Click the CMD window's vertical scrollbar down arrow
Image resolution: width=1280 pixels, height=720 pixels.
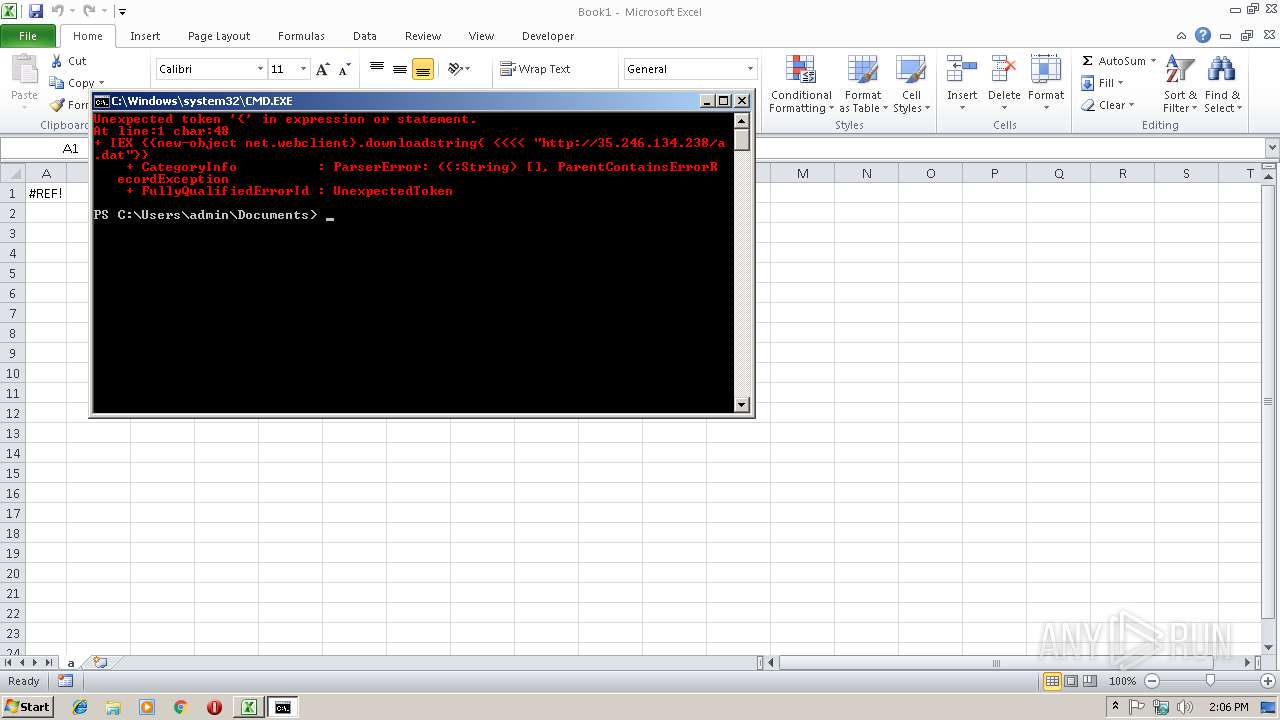[x=742, y=404]
